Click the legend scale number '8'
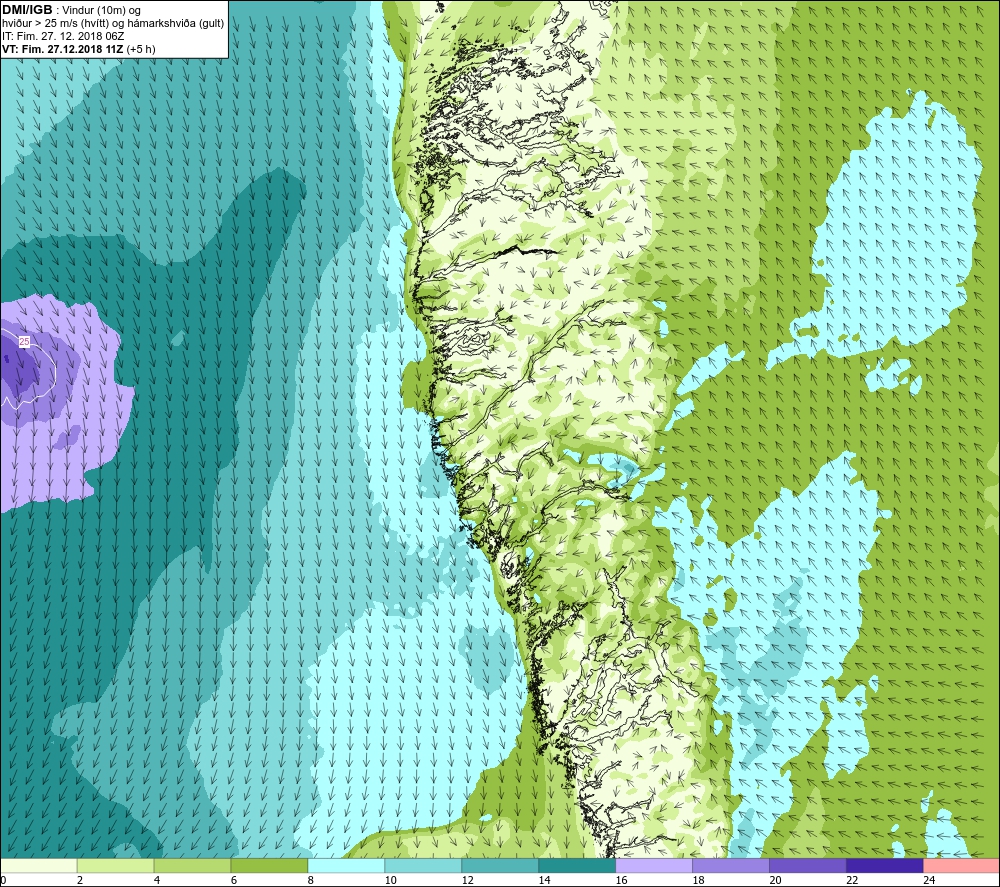This screenshot has height=887, width=1000. (311, 880)
